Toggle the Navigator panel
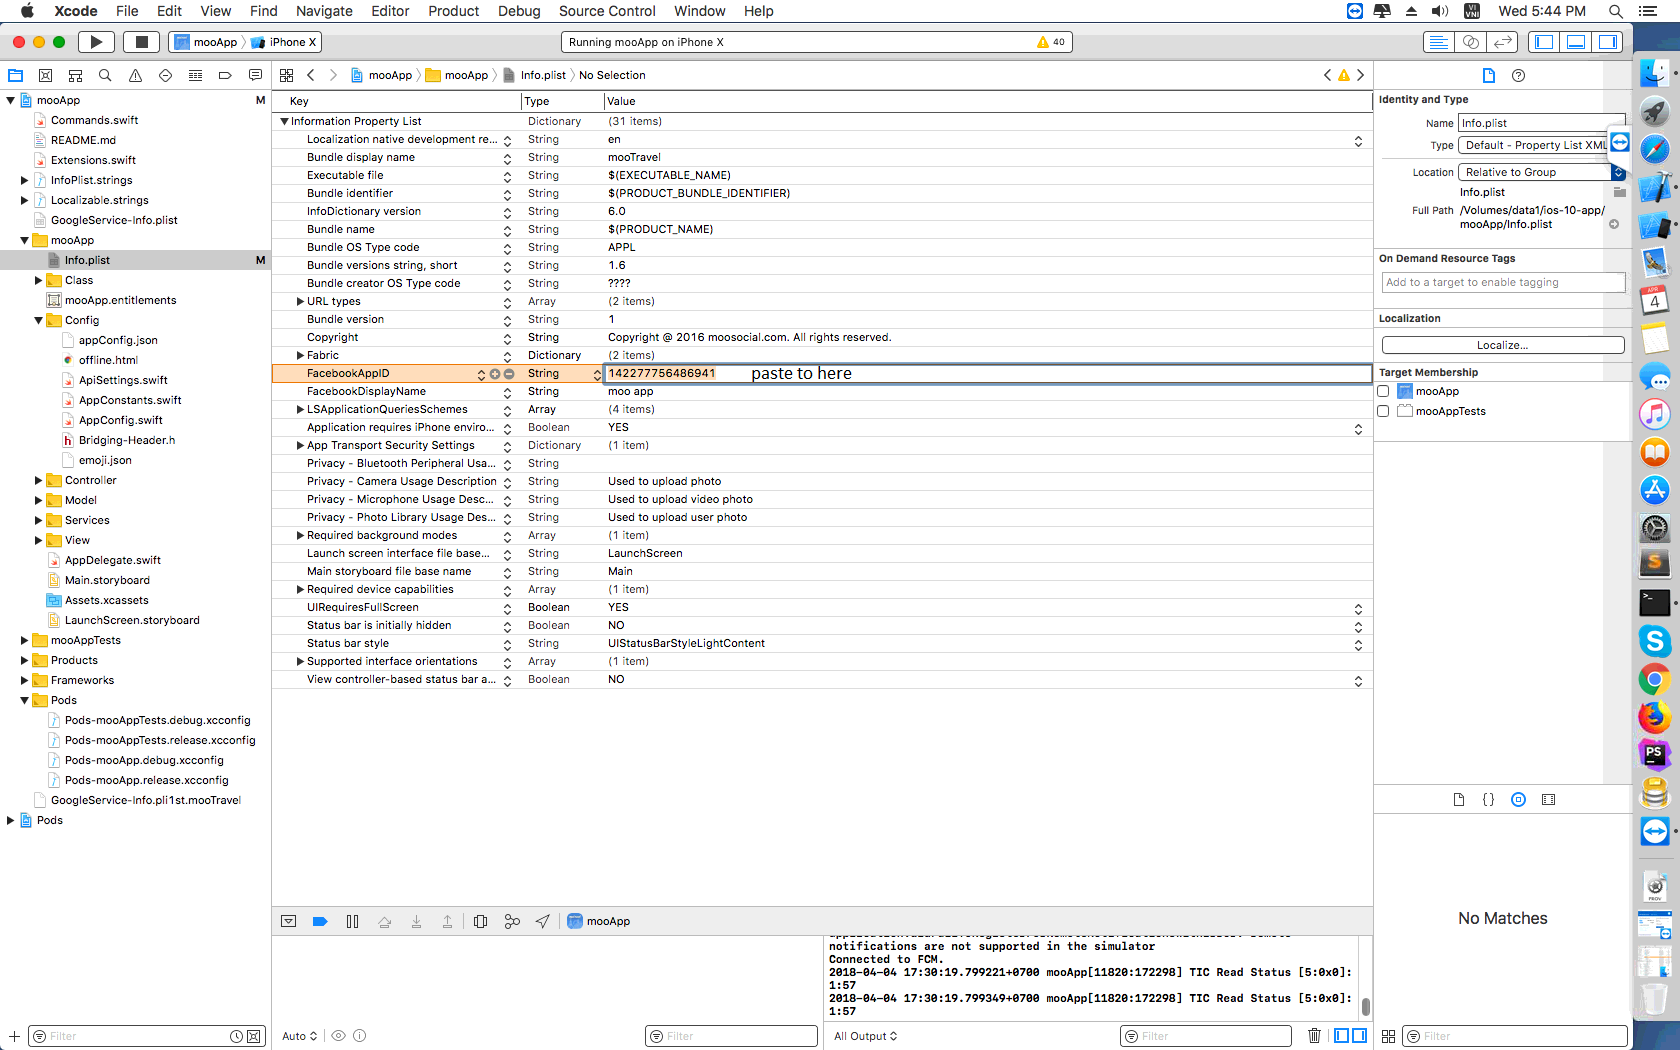 (1544, 42)
